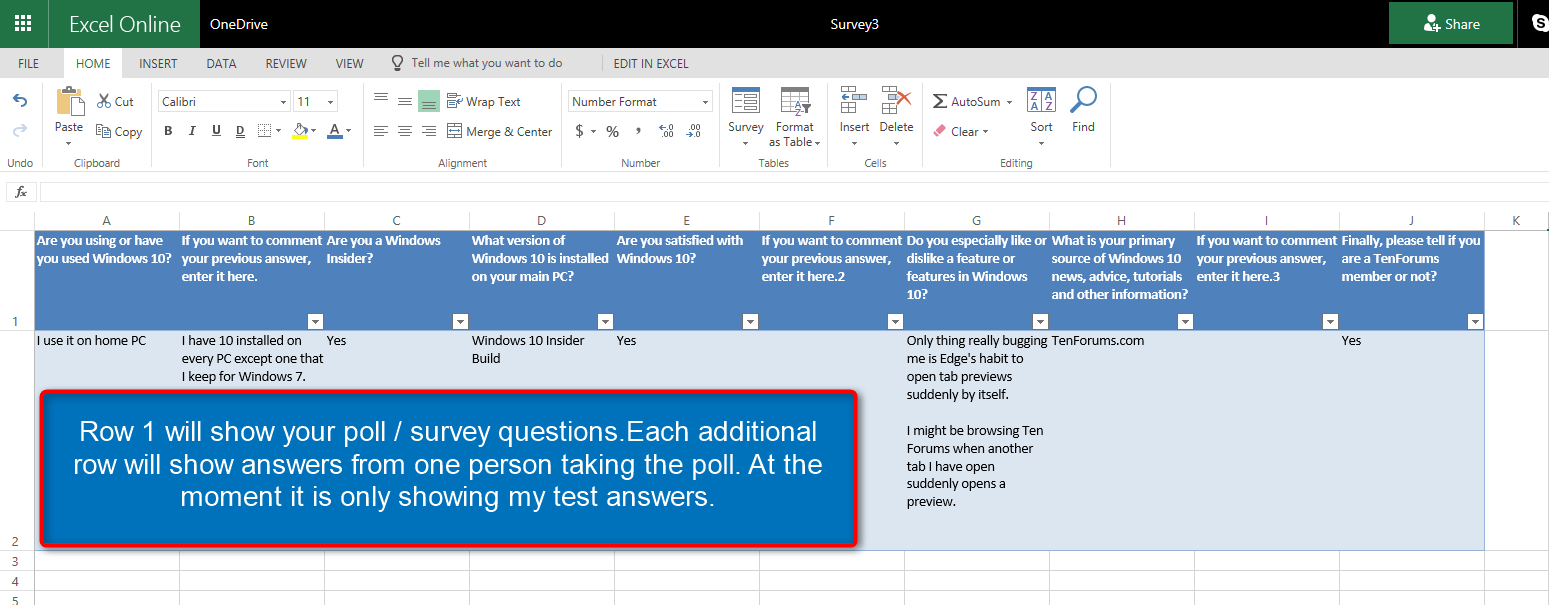Viewport: 1549px width, 605px height.
Task: Click the Paste clipboard icon
Action: tap(70, 102)
